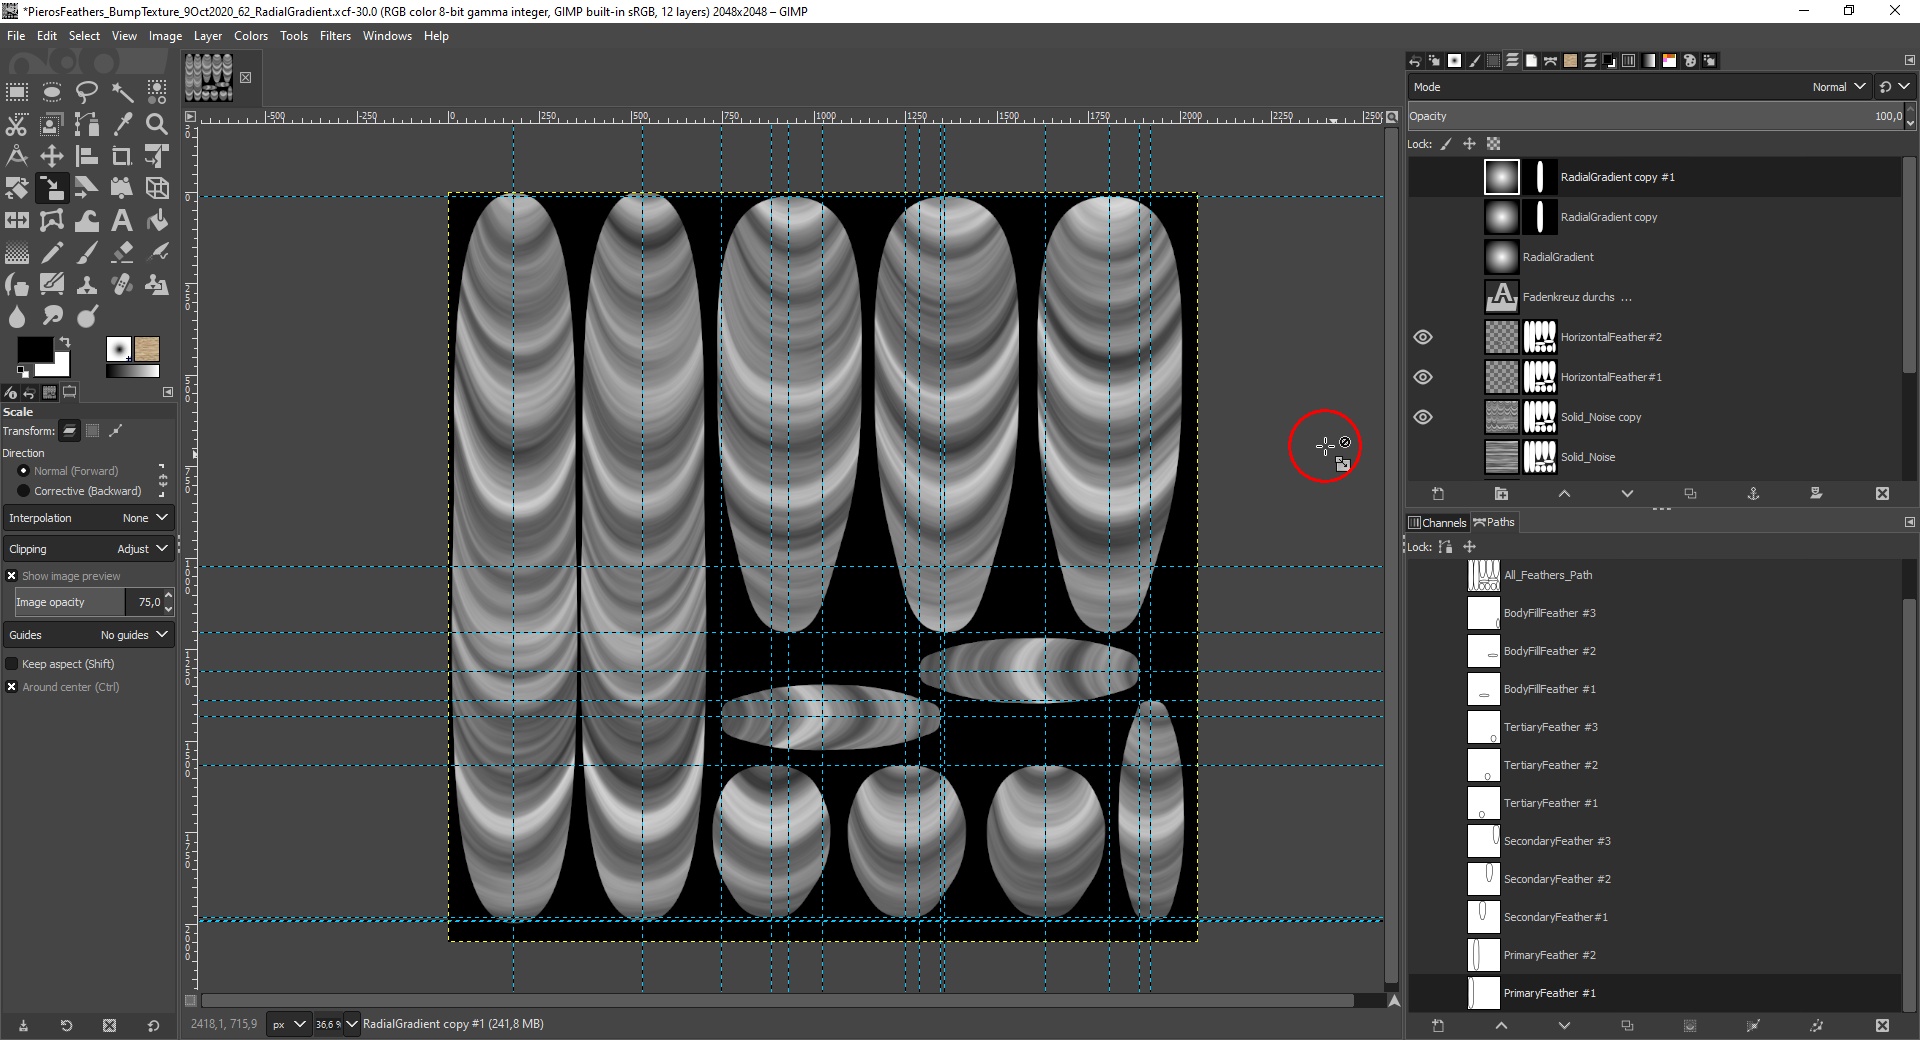This screenshot has height=1040, width=1920.
Task: Select the Paintbrush tool
Action: click(87, 252)
